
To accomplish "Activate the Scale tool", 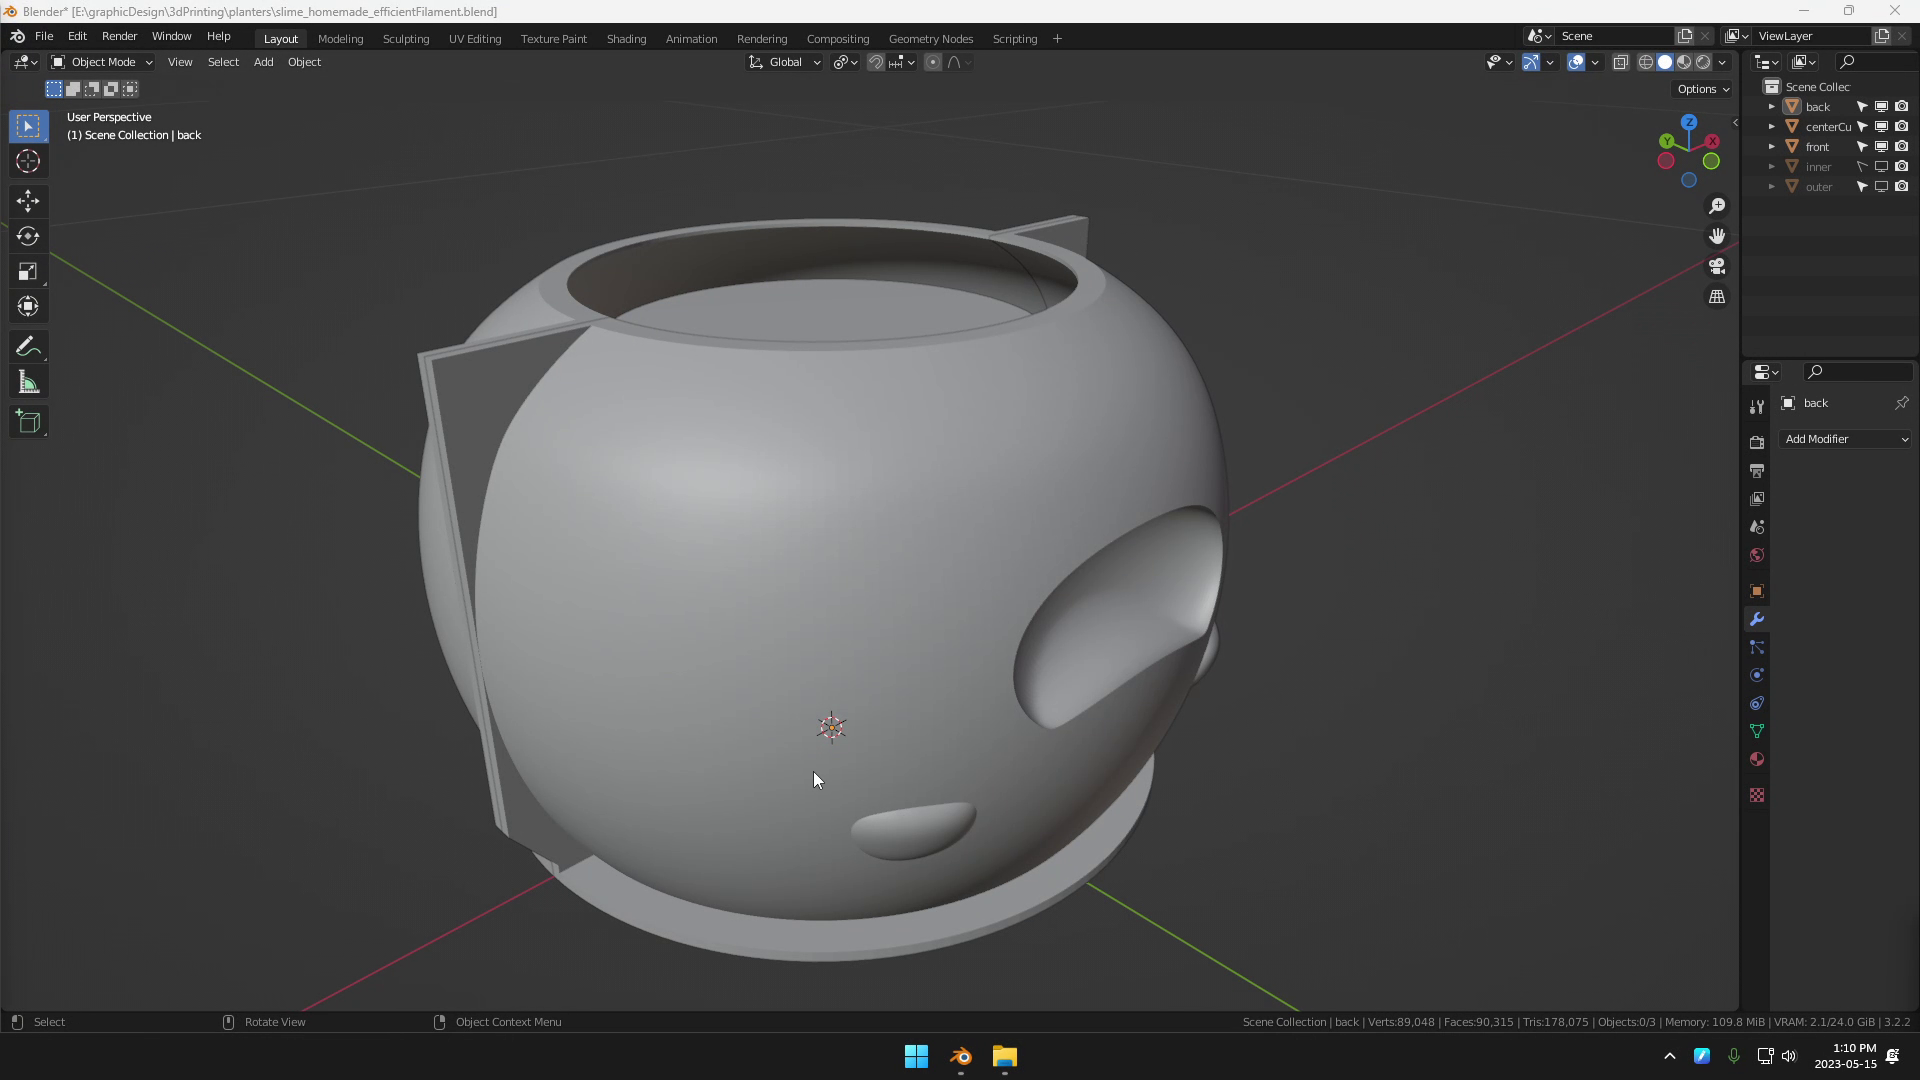I will pos(28,271).
